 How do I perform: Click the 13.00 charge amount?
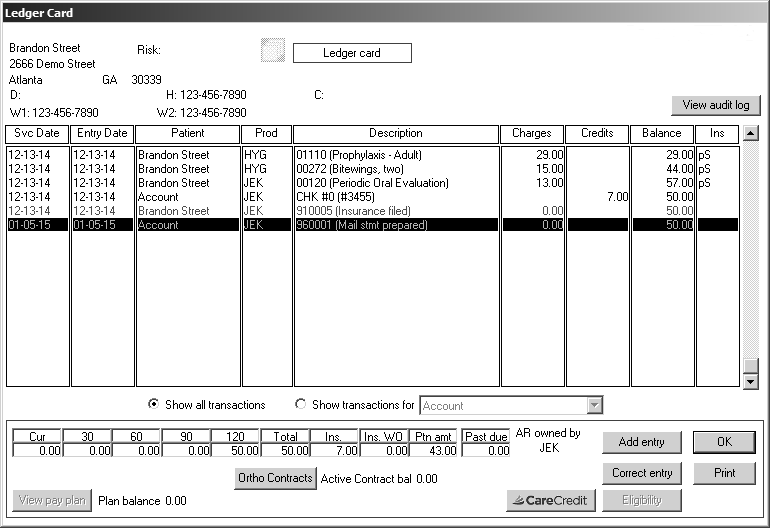point(549,183)
